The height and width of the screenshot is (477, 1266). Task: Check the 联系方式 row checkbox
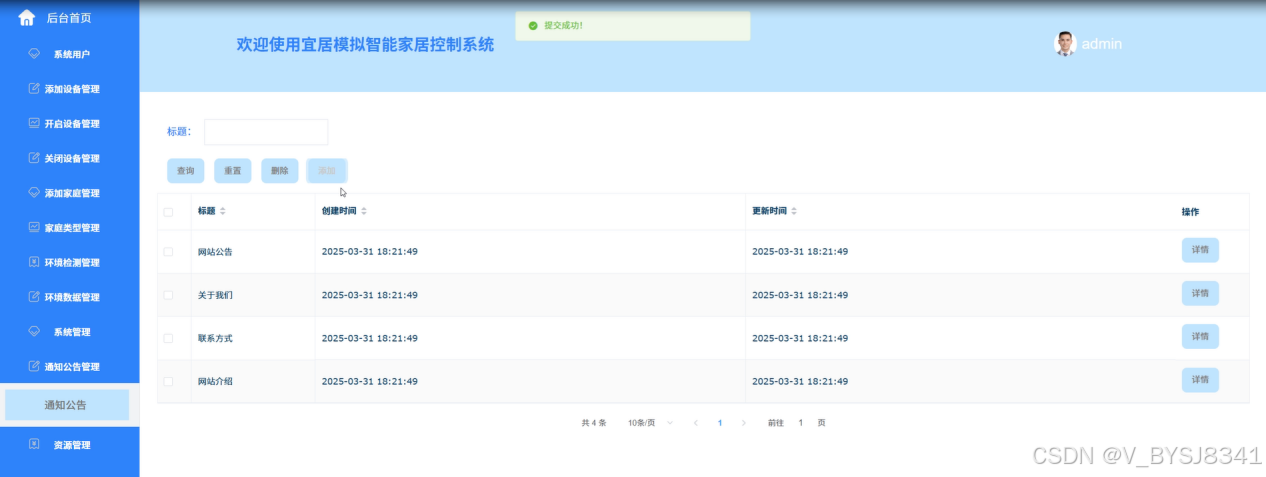pos(168,338)
